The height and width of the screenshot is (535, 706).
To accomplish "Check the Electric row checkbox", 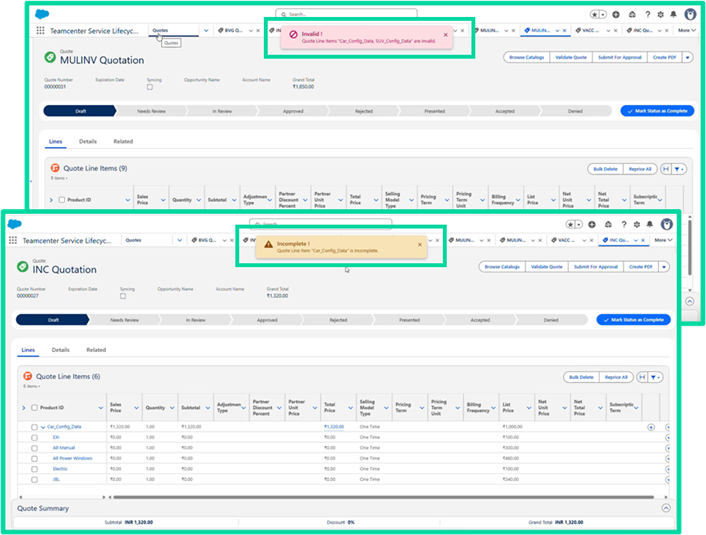I will [x=34, y=469].
